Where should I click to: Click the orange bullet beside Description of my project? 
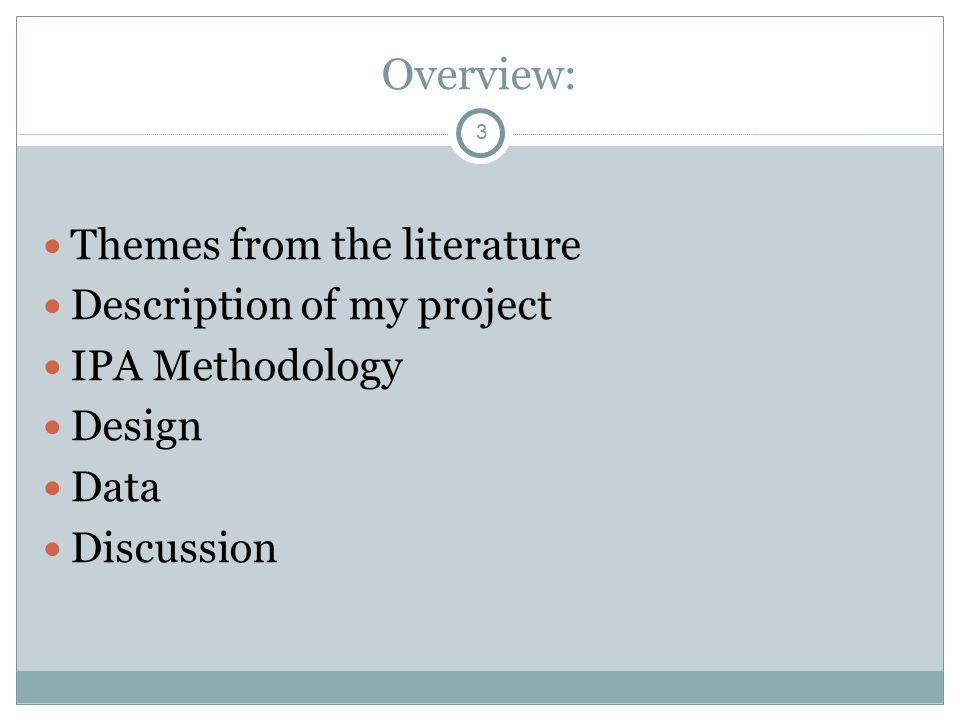coord(53,306)
